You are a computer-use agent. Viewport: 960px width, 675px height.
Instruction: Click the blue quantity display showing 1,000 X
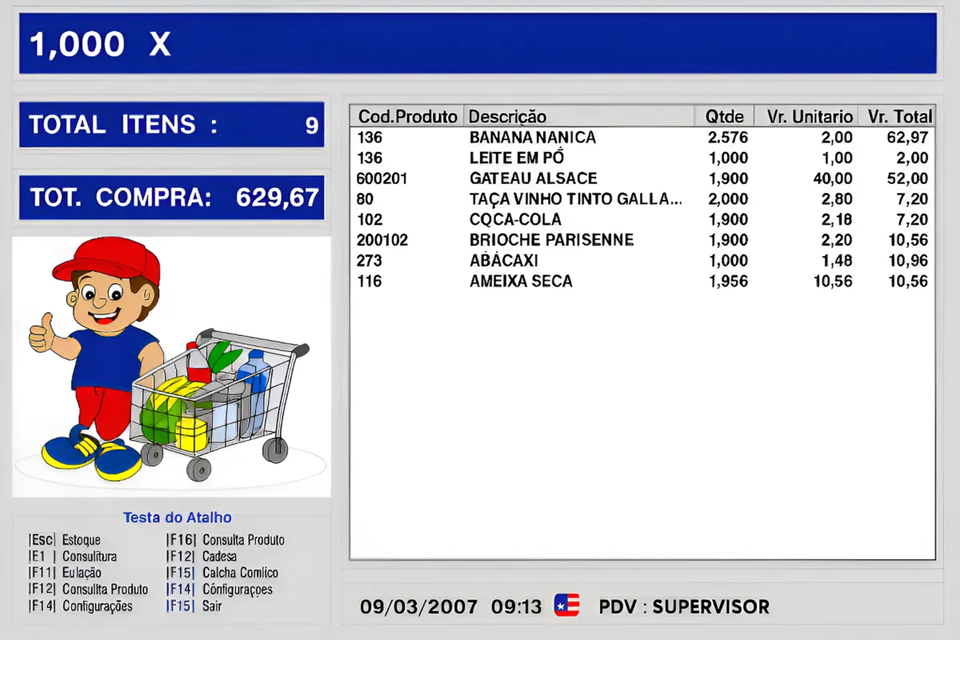(478, 43)
